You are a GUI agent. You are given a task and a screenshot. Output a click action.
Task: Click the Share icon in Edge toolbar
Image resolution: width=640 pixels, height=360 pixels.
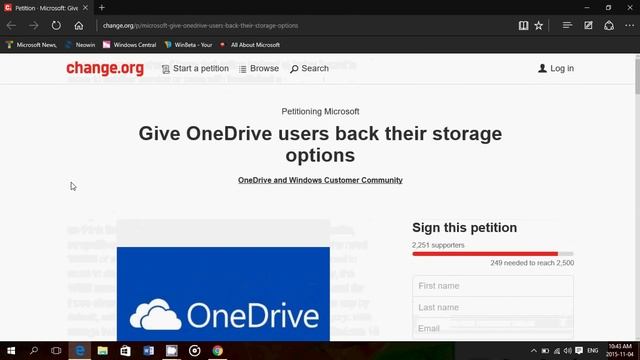(609, 25)
